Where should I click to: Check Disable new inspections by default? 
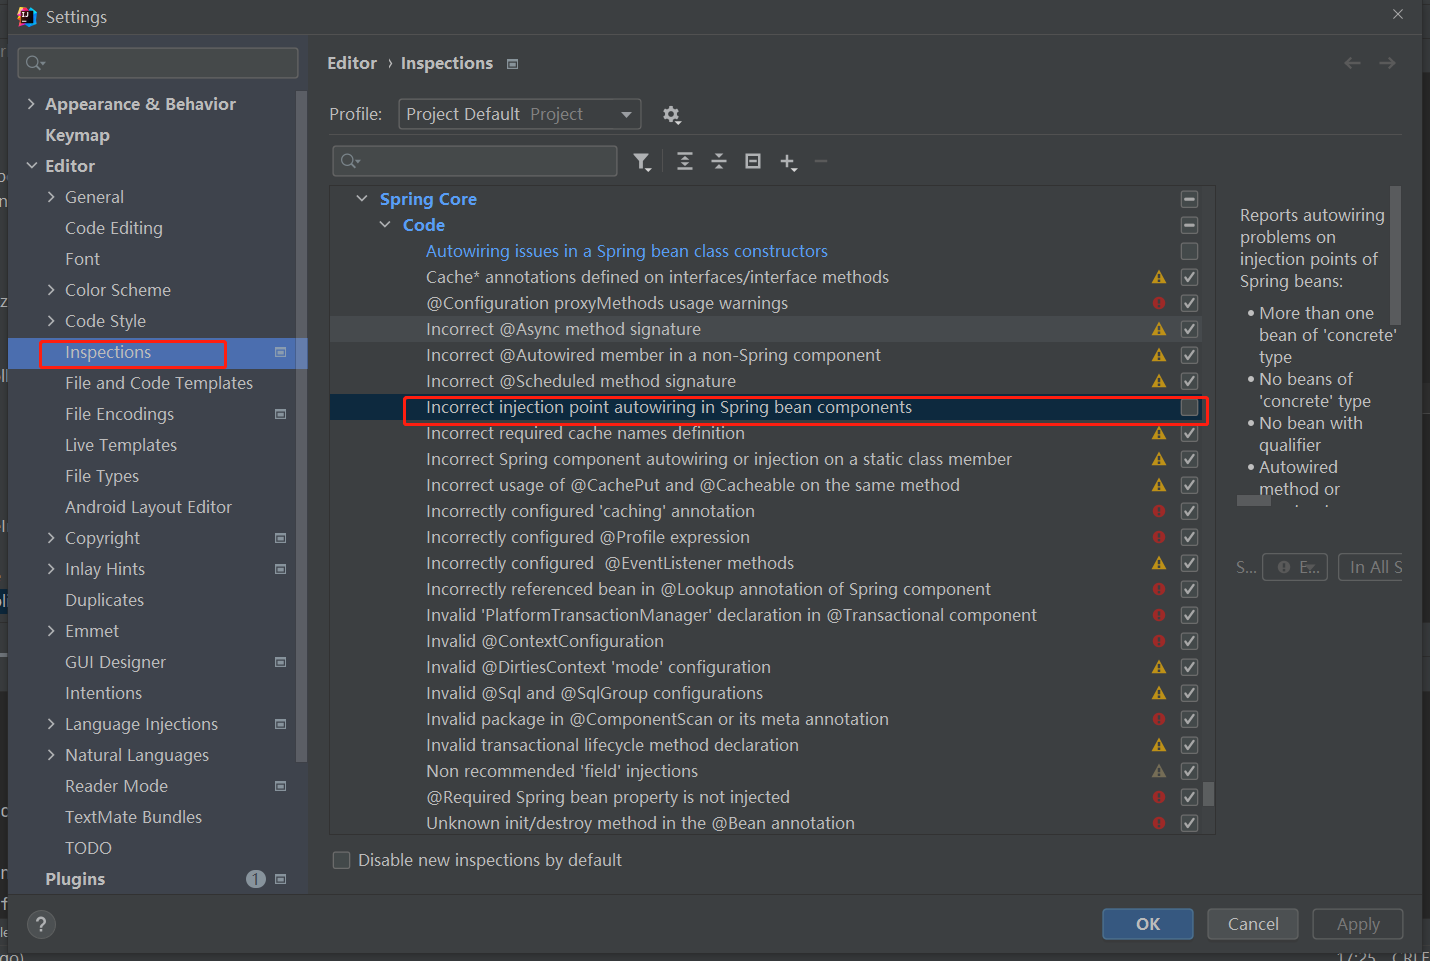point(341,860)
